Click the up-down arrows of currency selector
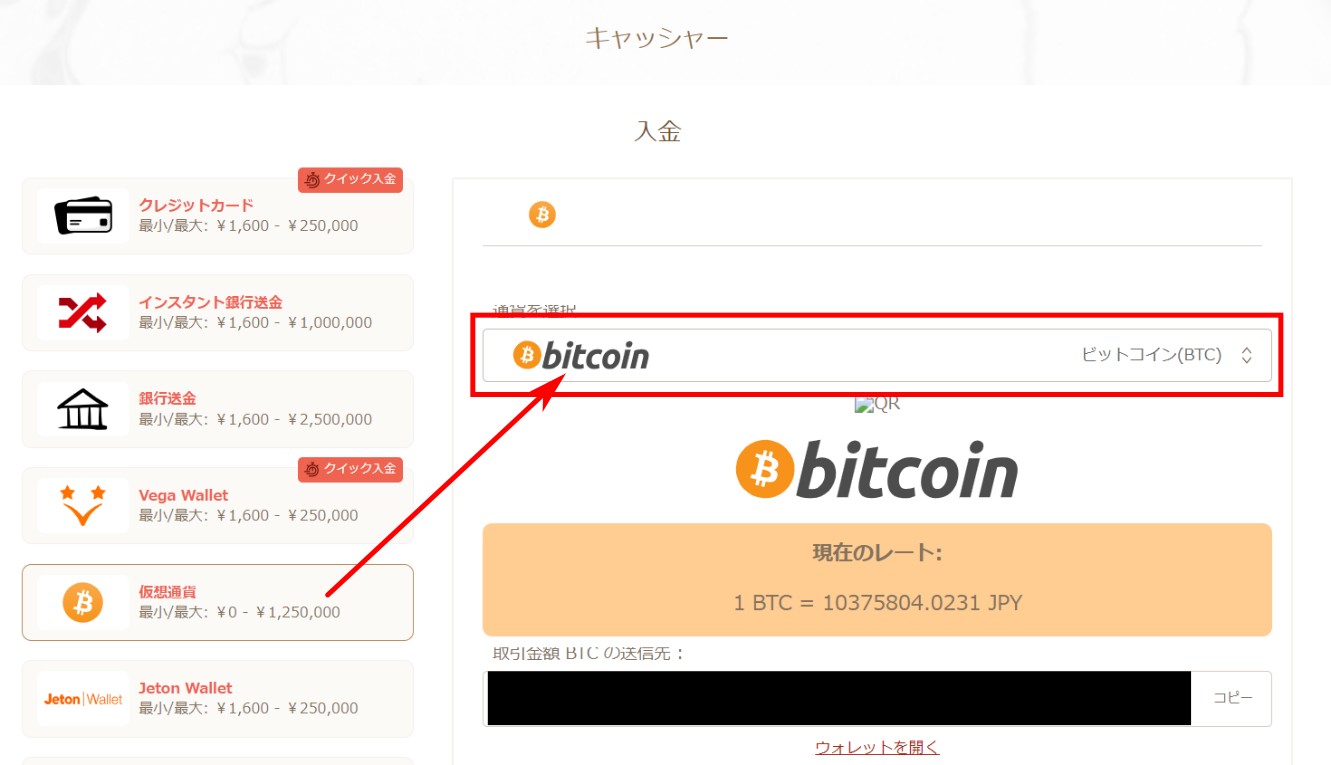Image resolution: width=1331 pixels, height=765 pixels. point(1246,355)
